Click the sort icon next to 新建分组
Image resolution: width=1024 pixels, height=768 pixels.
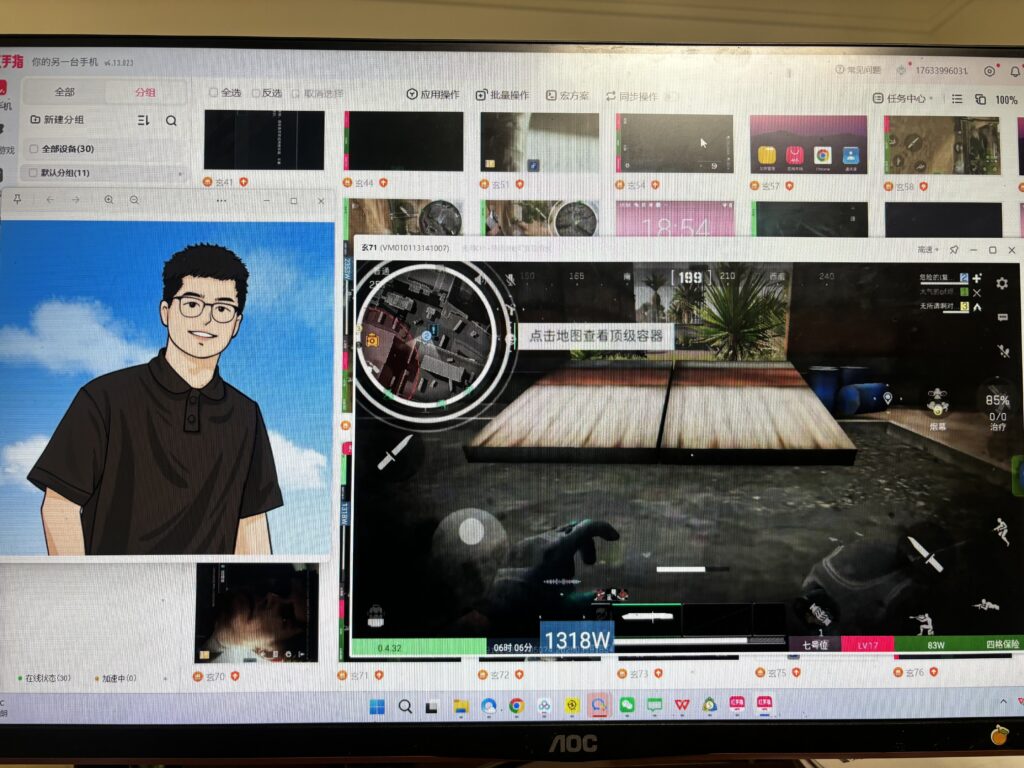(143, 120)
